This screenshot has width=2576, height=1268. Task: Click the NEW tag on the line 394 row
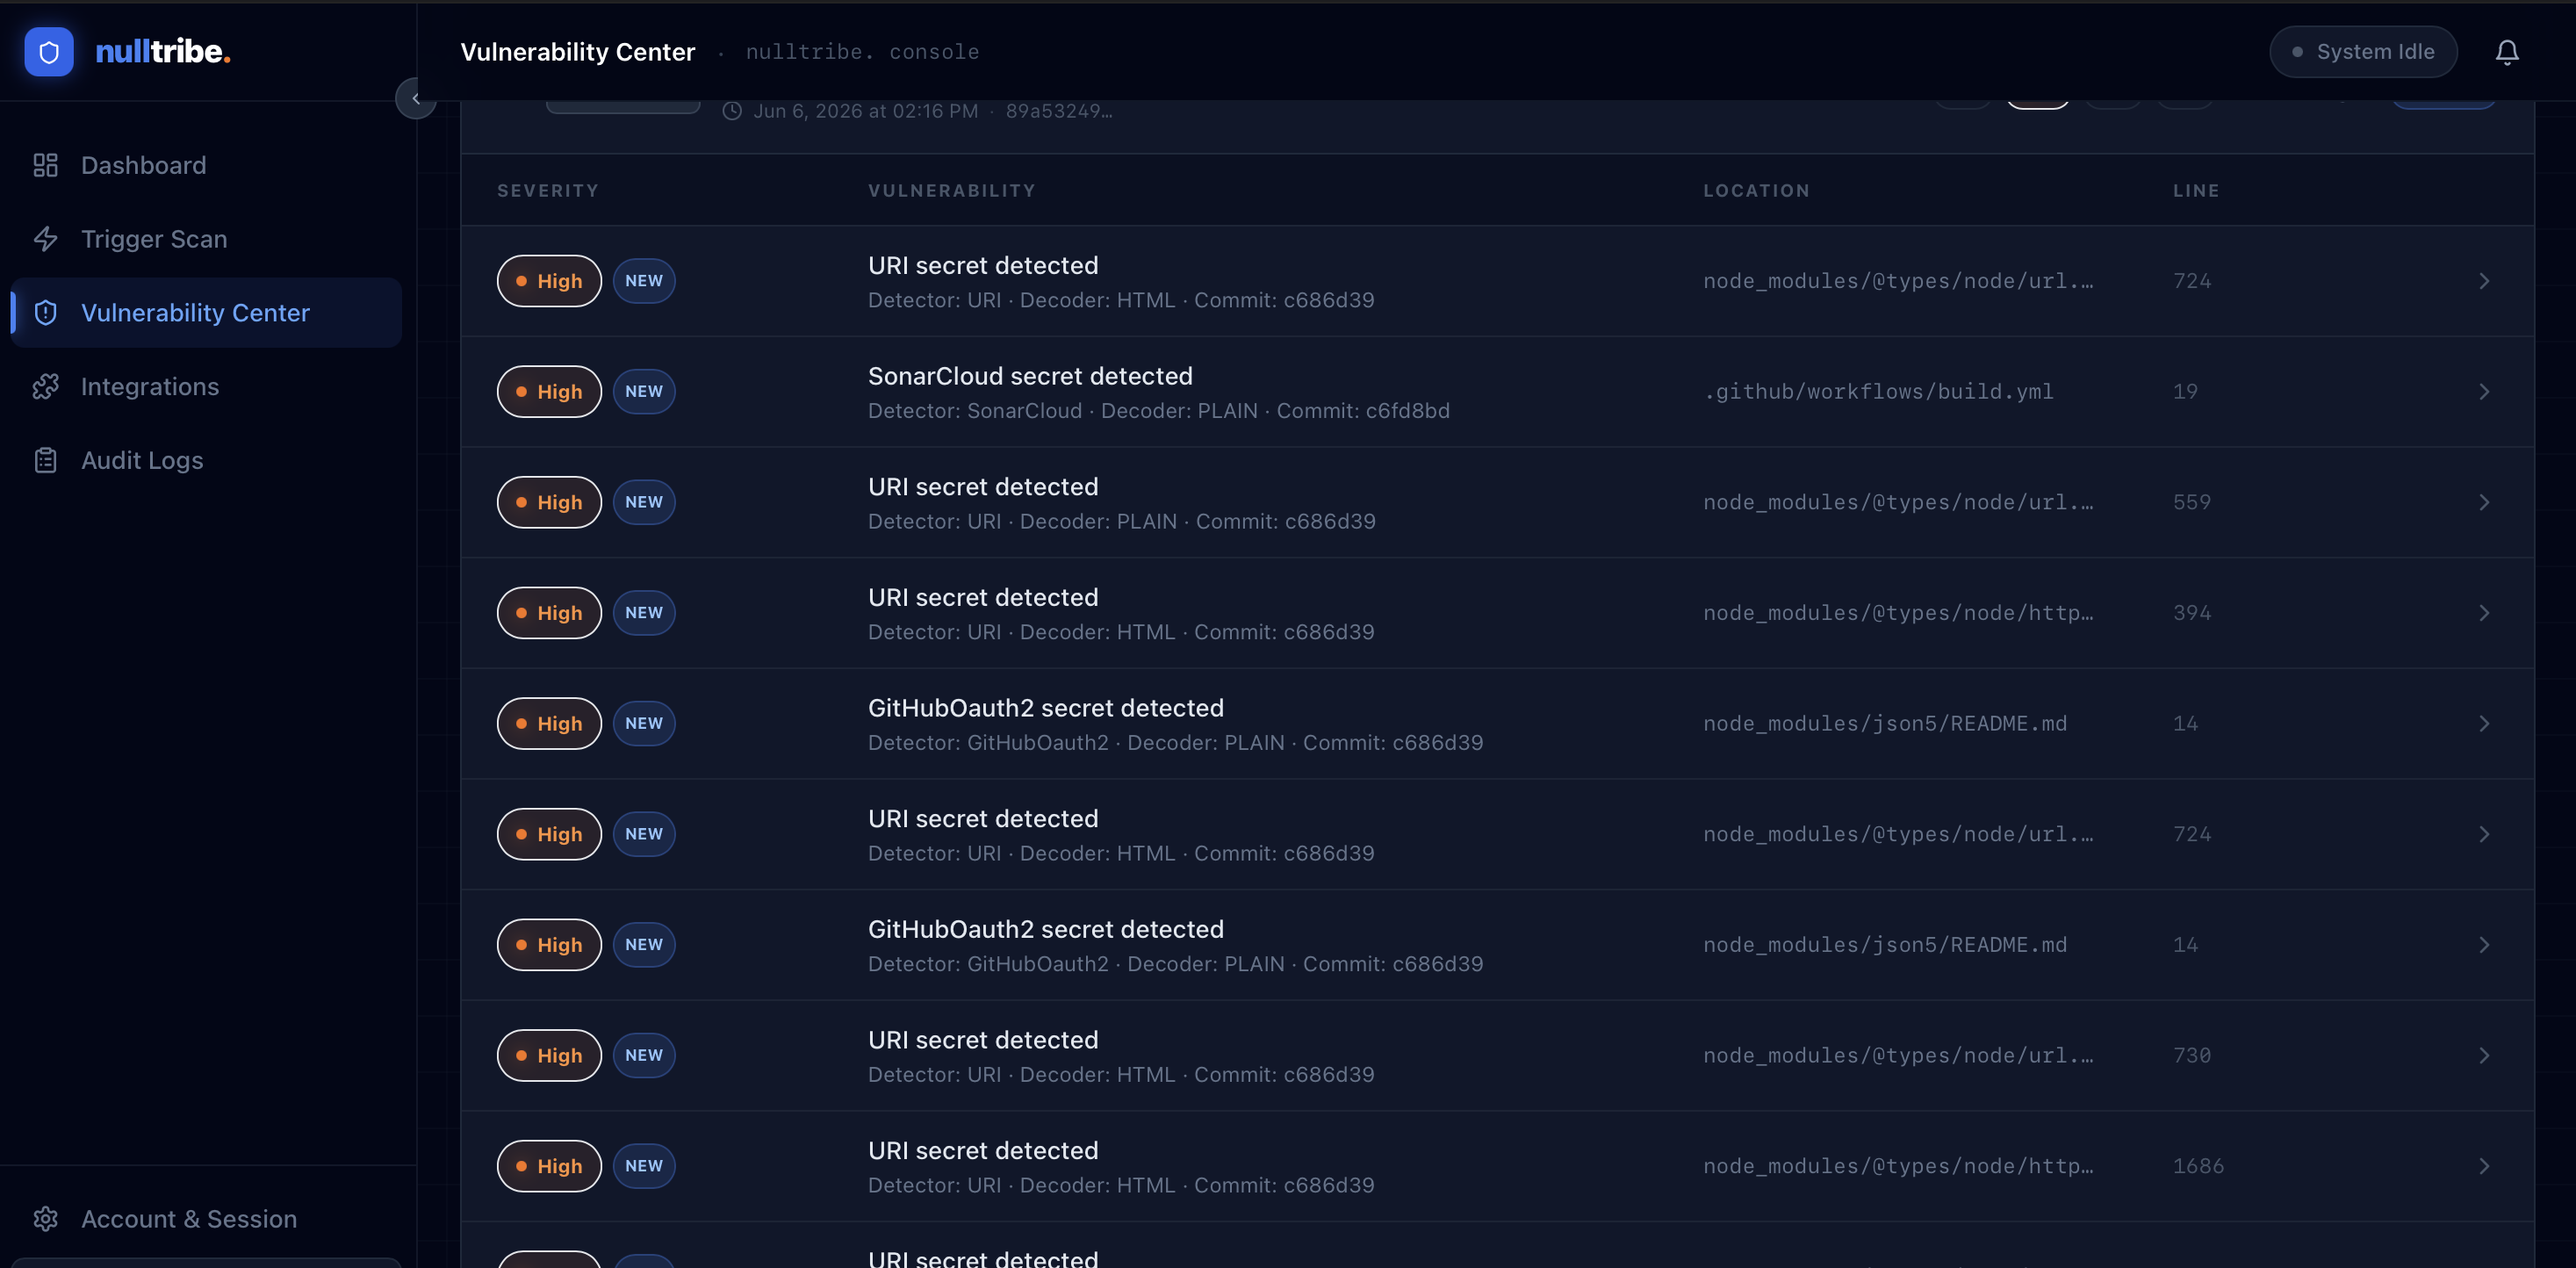coord(644,613)
